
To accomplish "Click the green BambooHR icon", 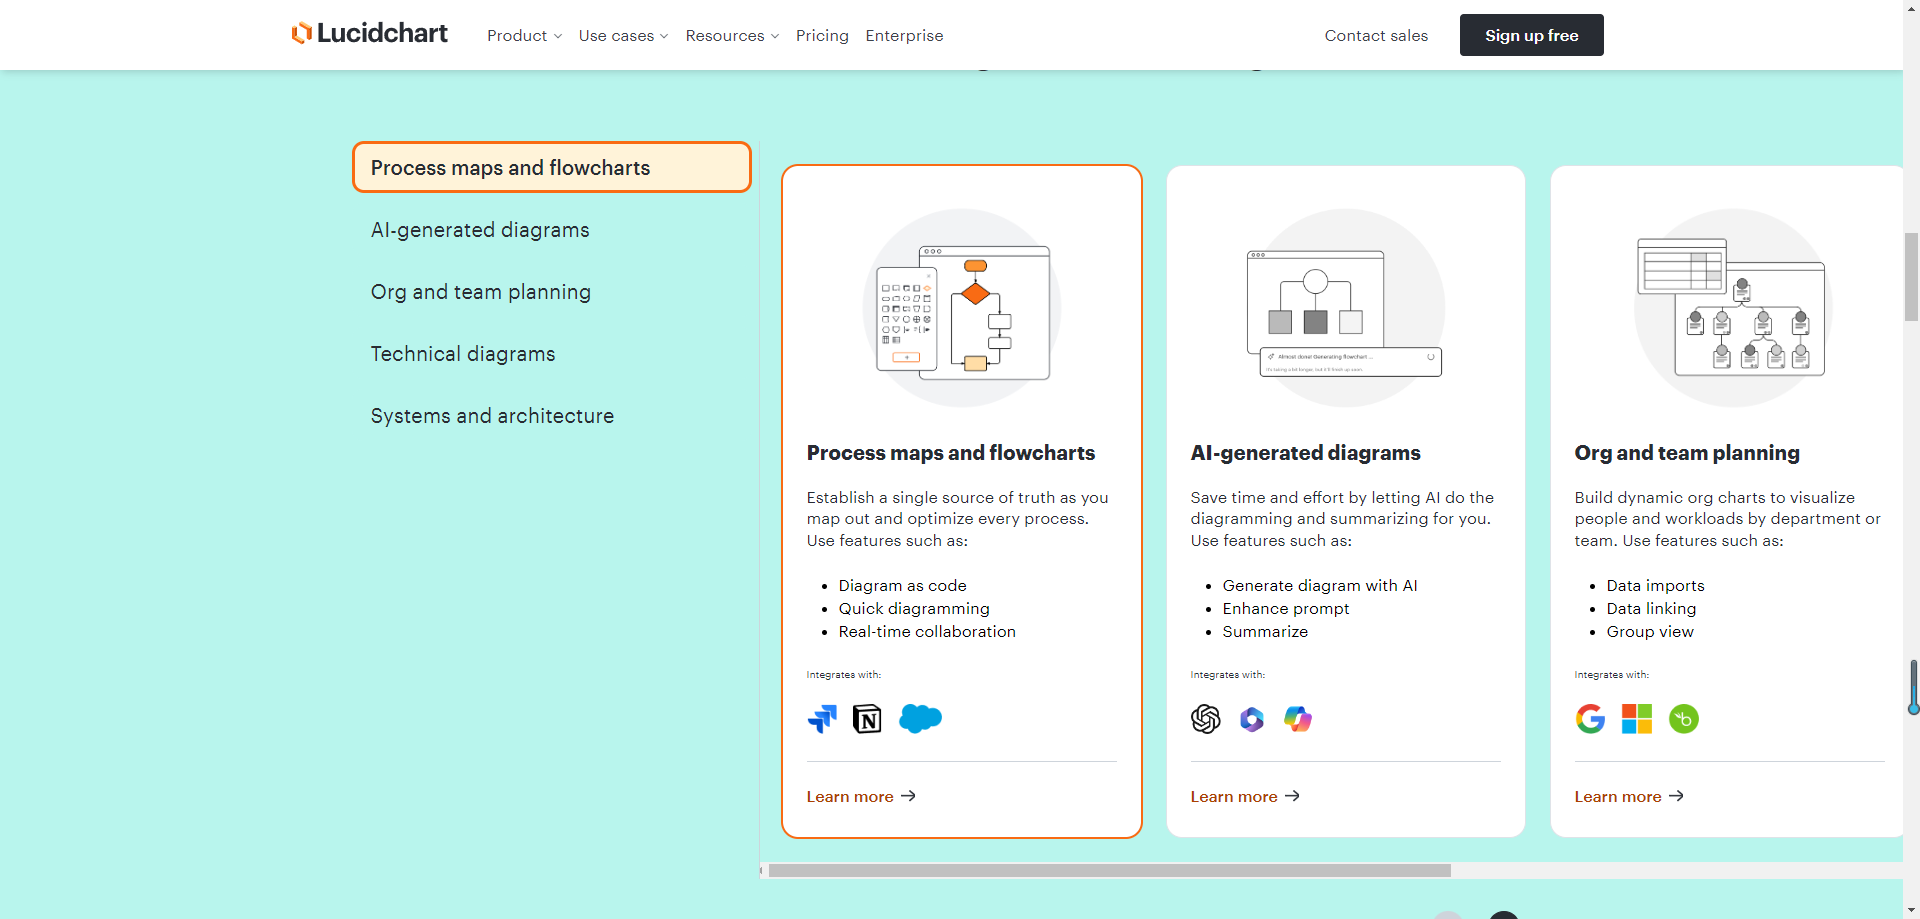I will pyautogui.click(x=1684, y=719).
